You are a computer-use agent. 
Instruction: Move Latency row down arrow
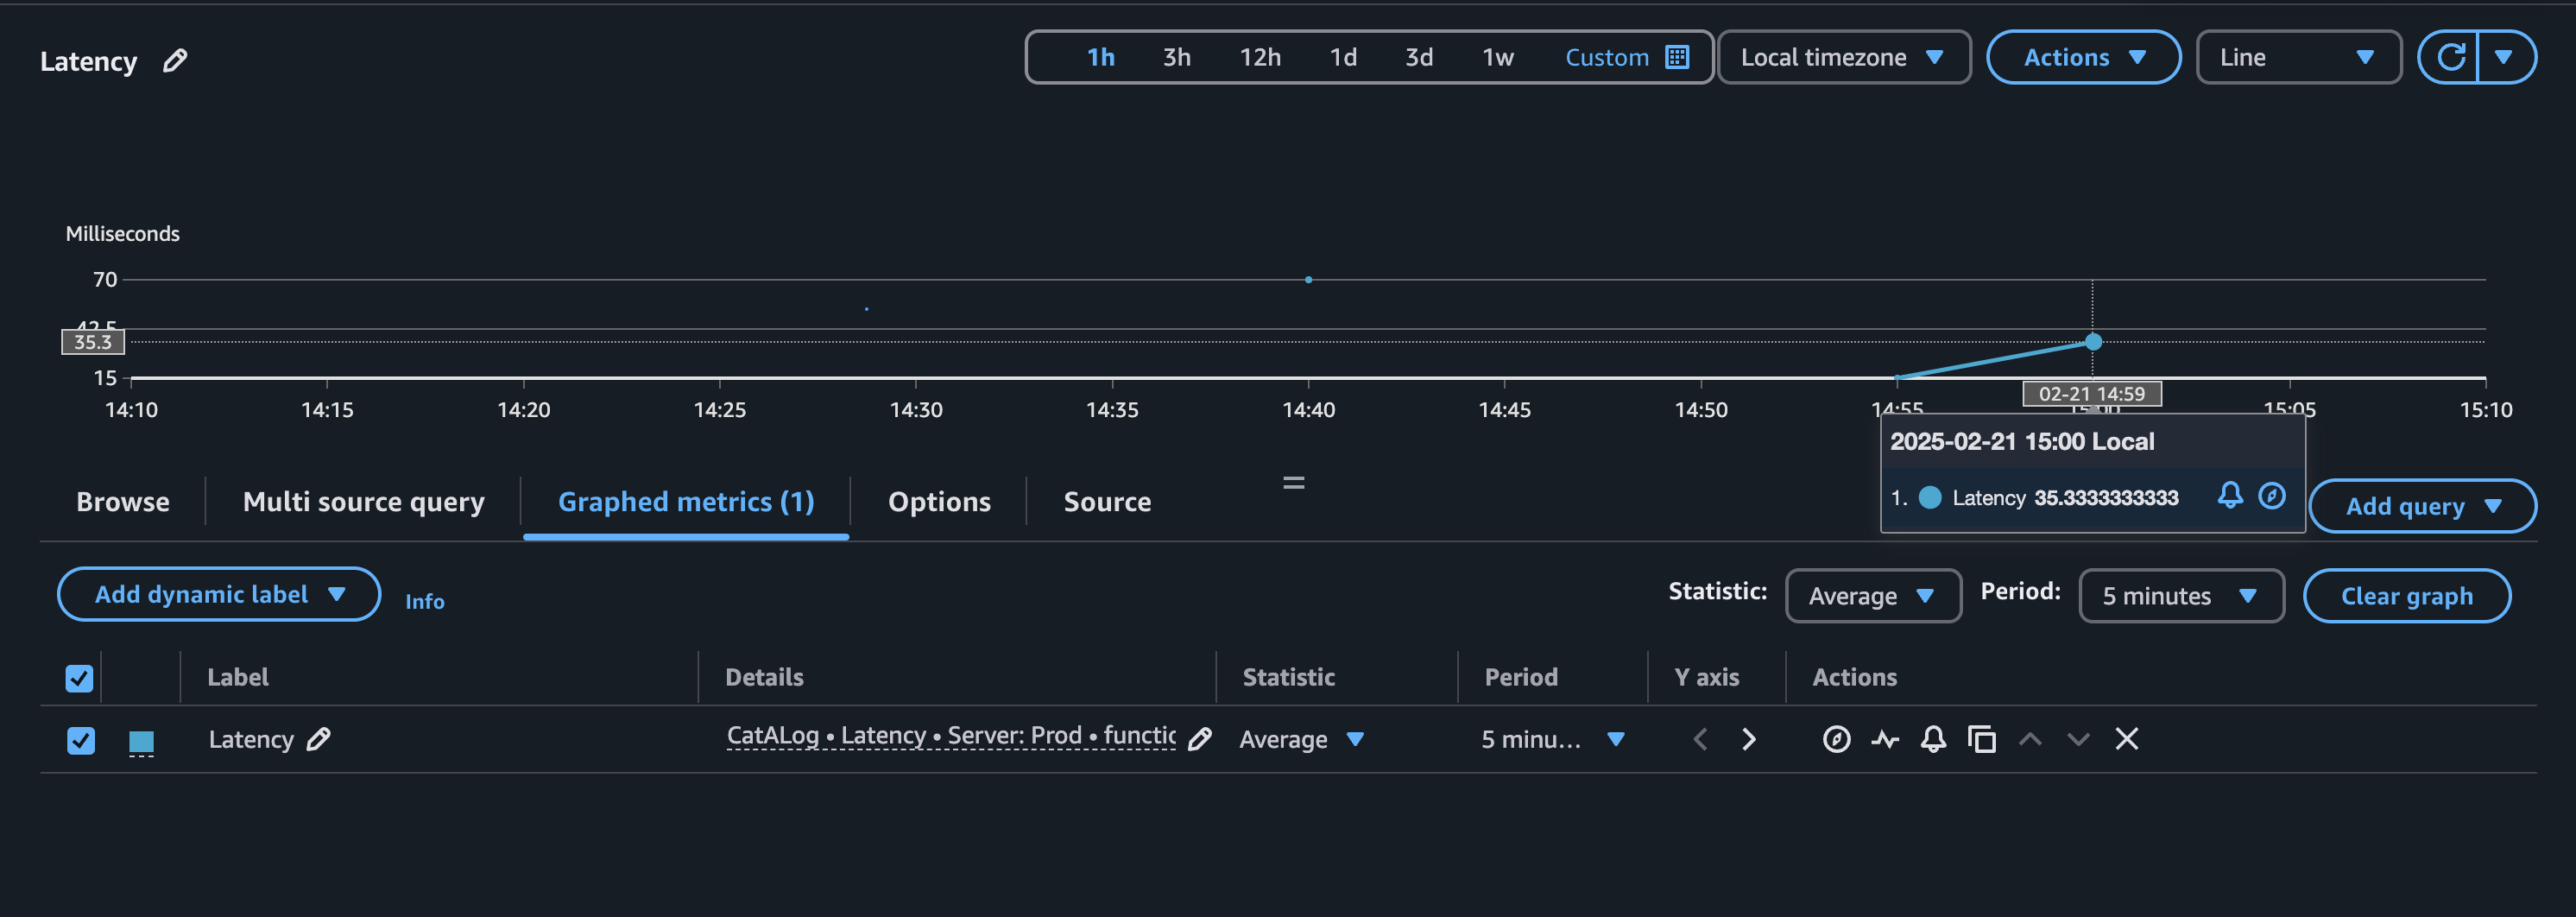2078,739
